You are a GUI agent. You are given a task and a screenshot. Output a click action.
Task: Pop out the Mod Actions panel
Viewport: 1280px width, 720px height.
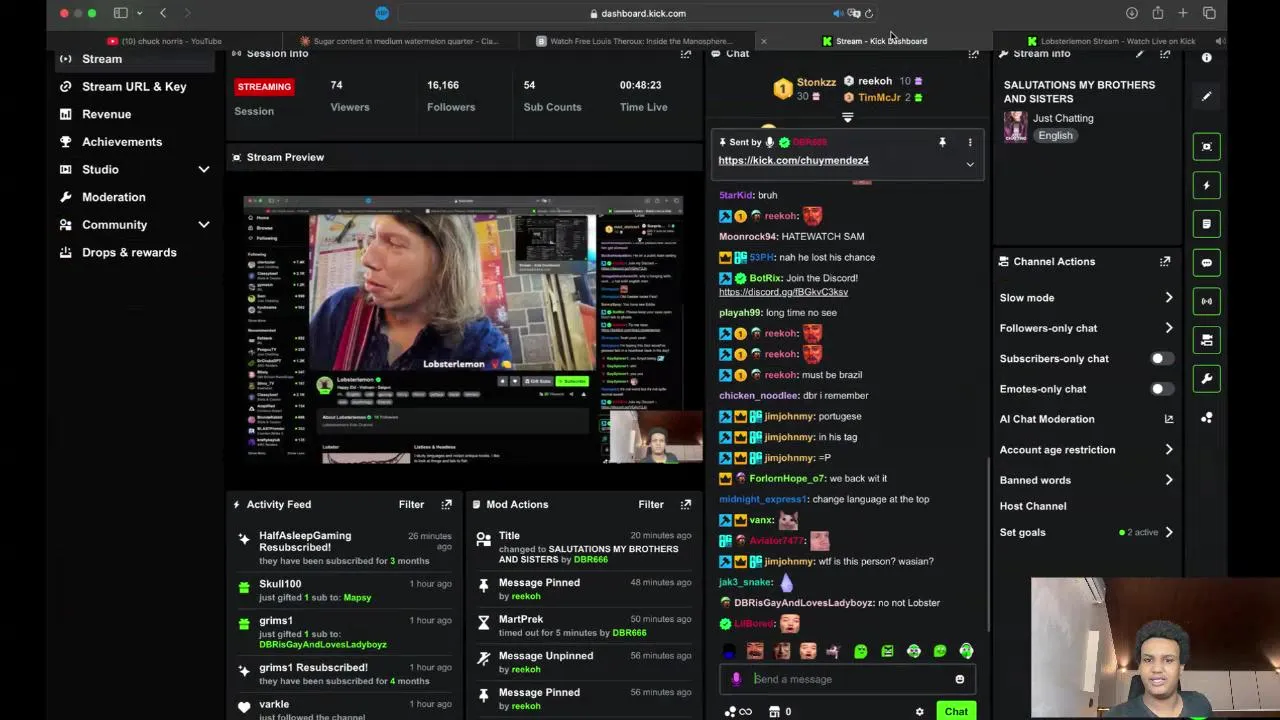[685, 504]
